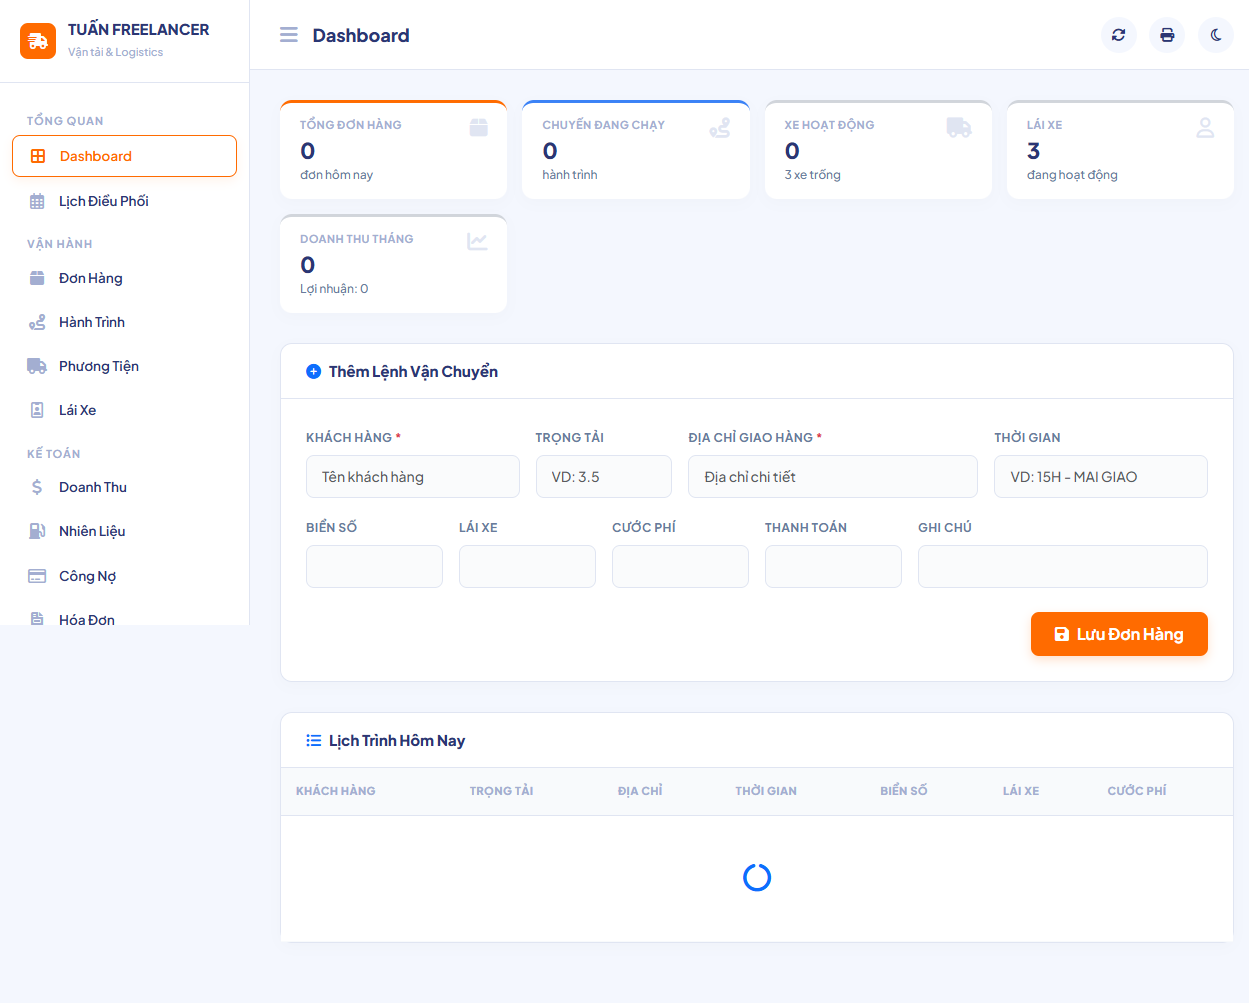Click the Hành Trình route icon
The width and height of the screenshot is (1249, 1003).
[x=37, y=322]
